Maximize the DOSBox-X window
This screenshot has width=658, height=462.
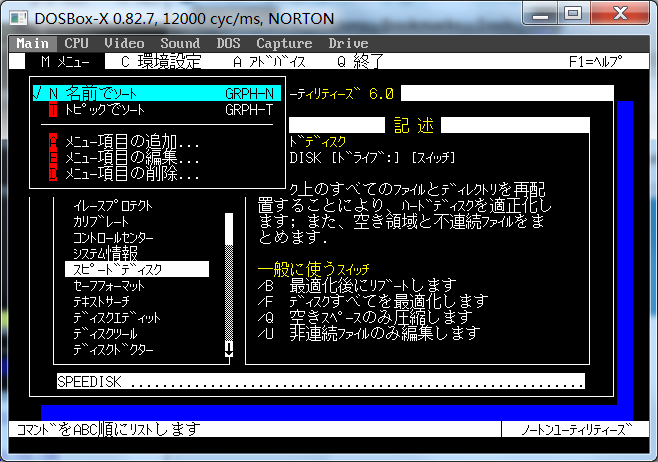click(x=573, y=13)
